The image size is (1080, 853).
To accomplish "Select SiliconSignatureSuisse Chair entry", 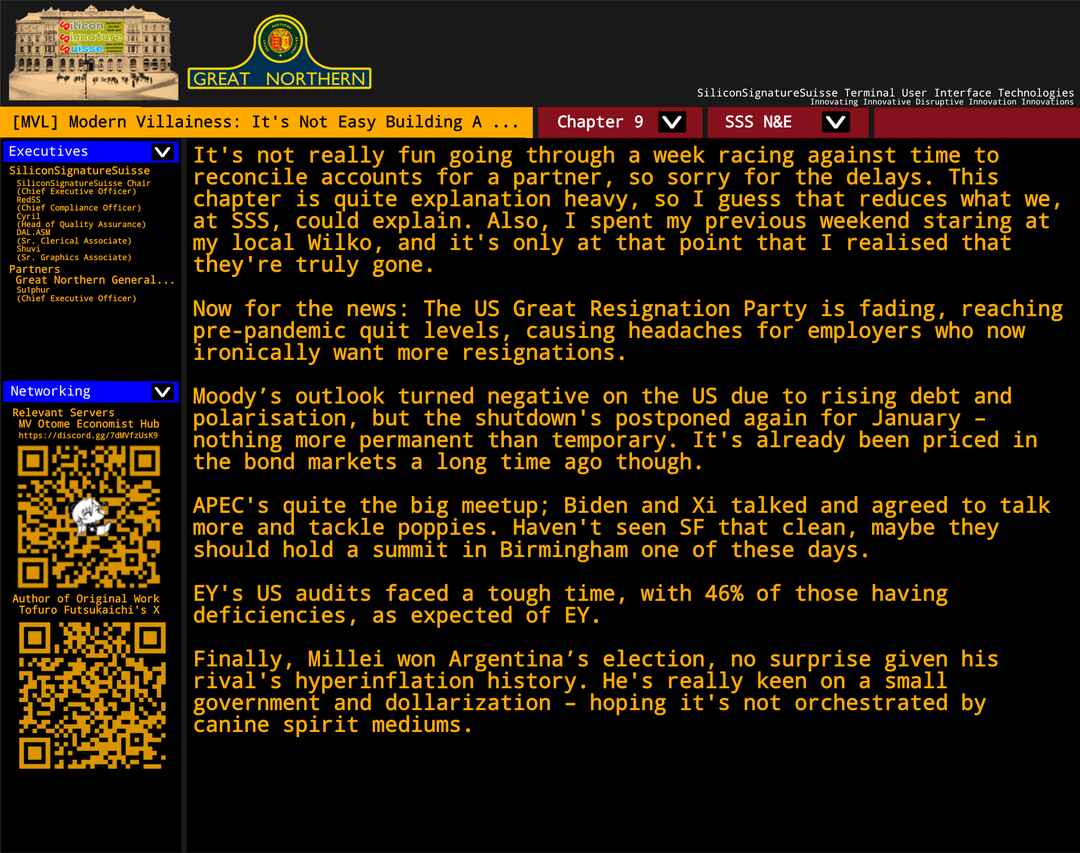I will (83, 183).
